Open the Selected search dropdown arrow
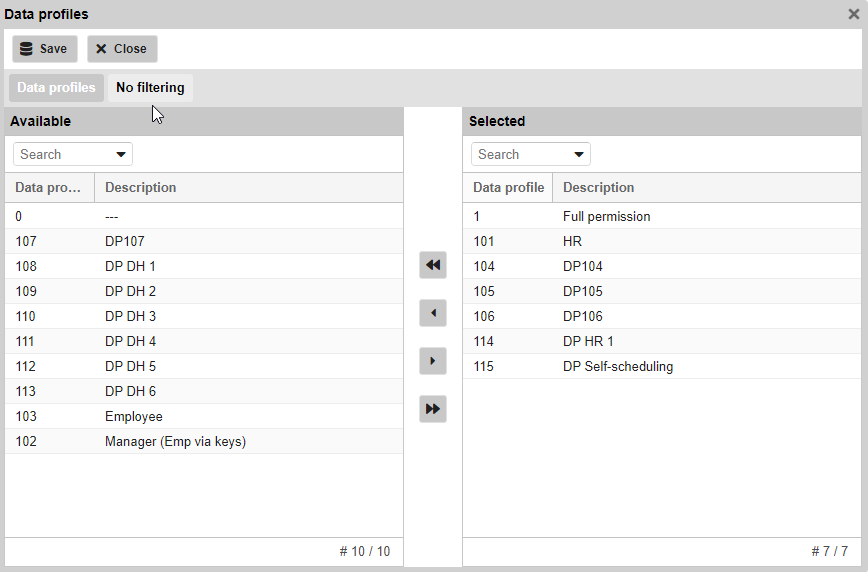Screen dimensions: 868x572 (580, 154)
